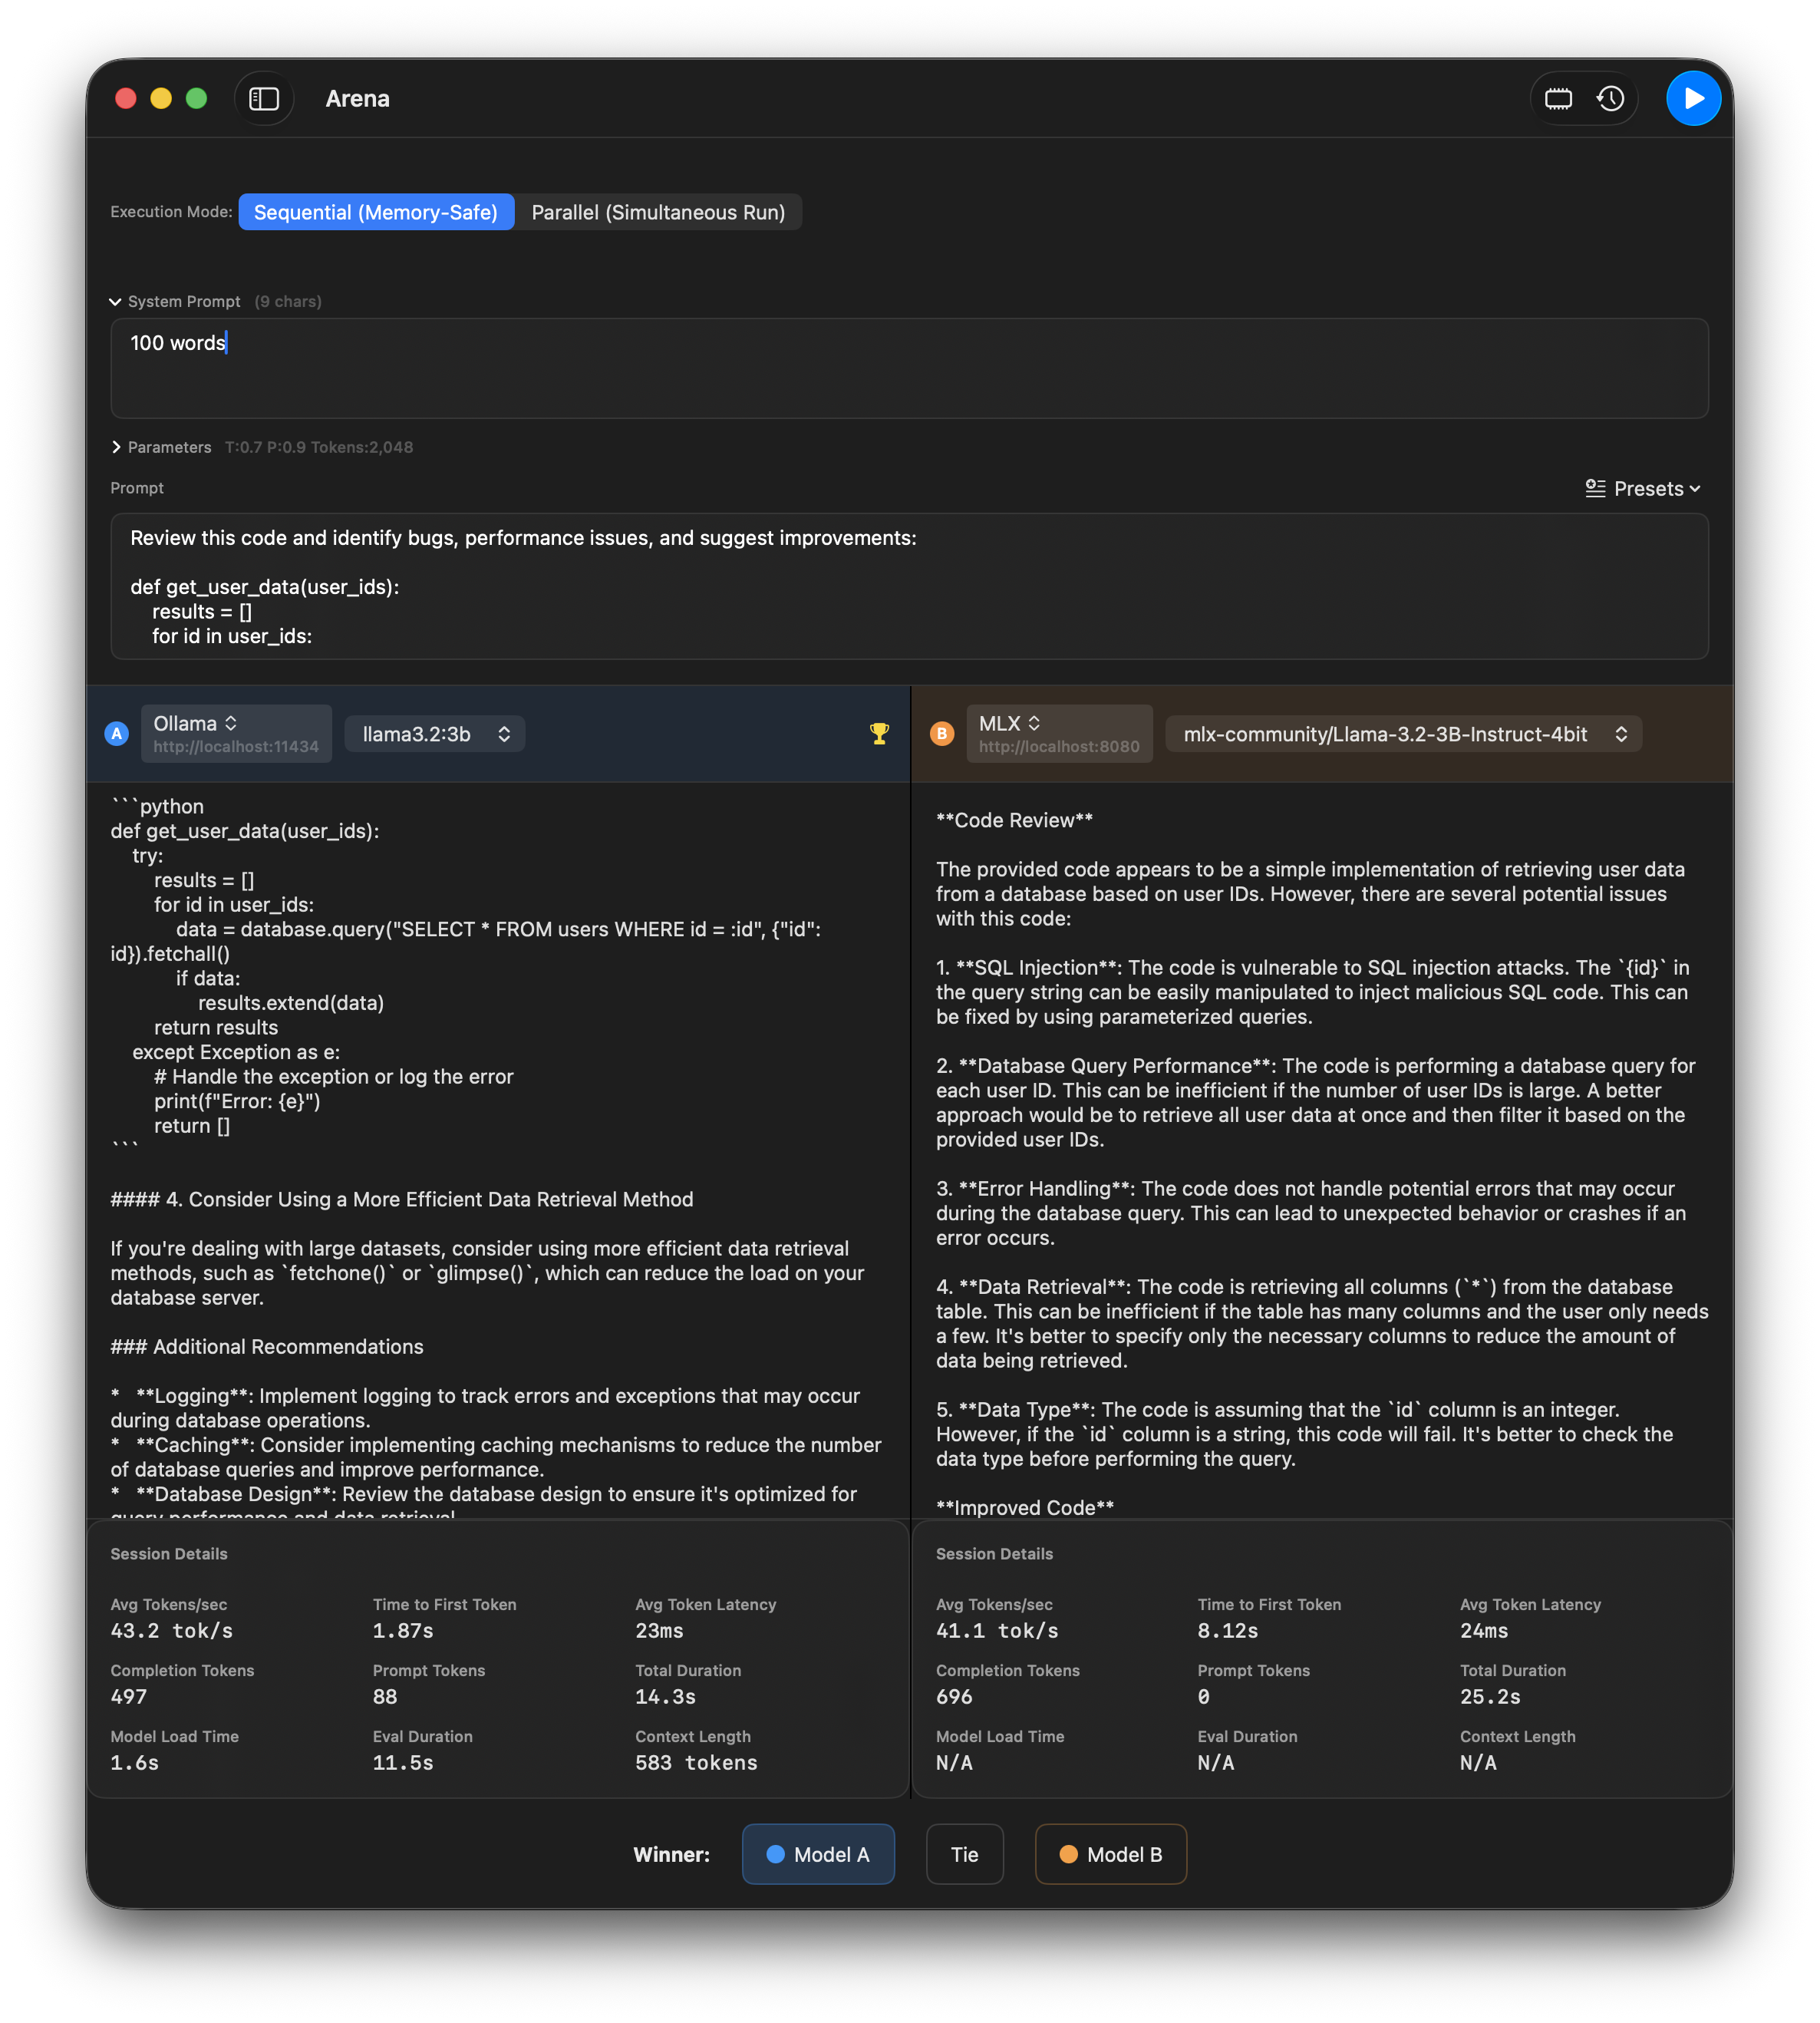Image resolution: width=1820 pixels, height=2023 pixels.
Task: Vote Model A as winner
Action: (x=818, y=1853)
